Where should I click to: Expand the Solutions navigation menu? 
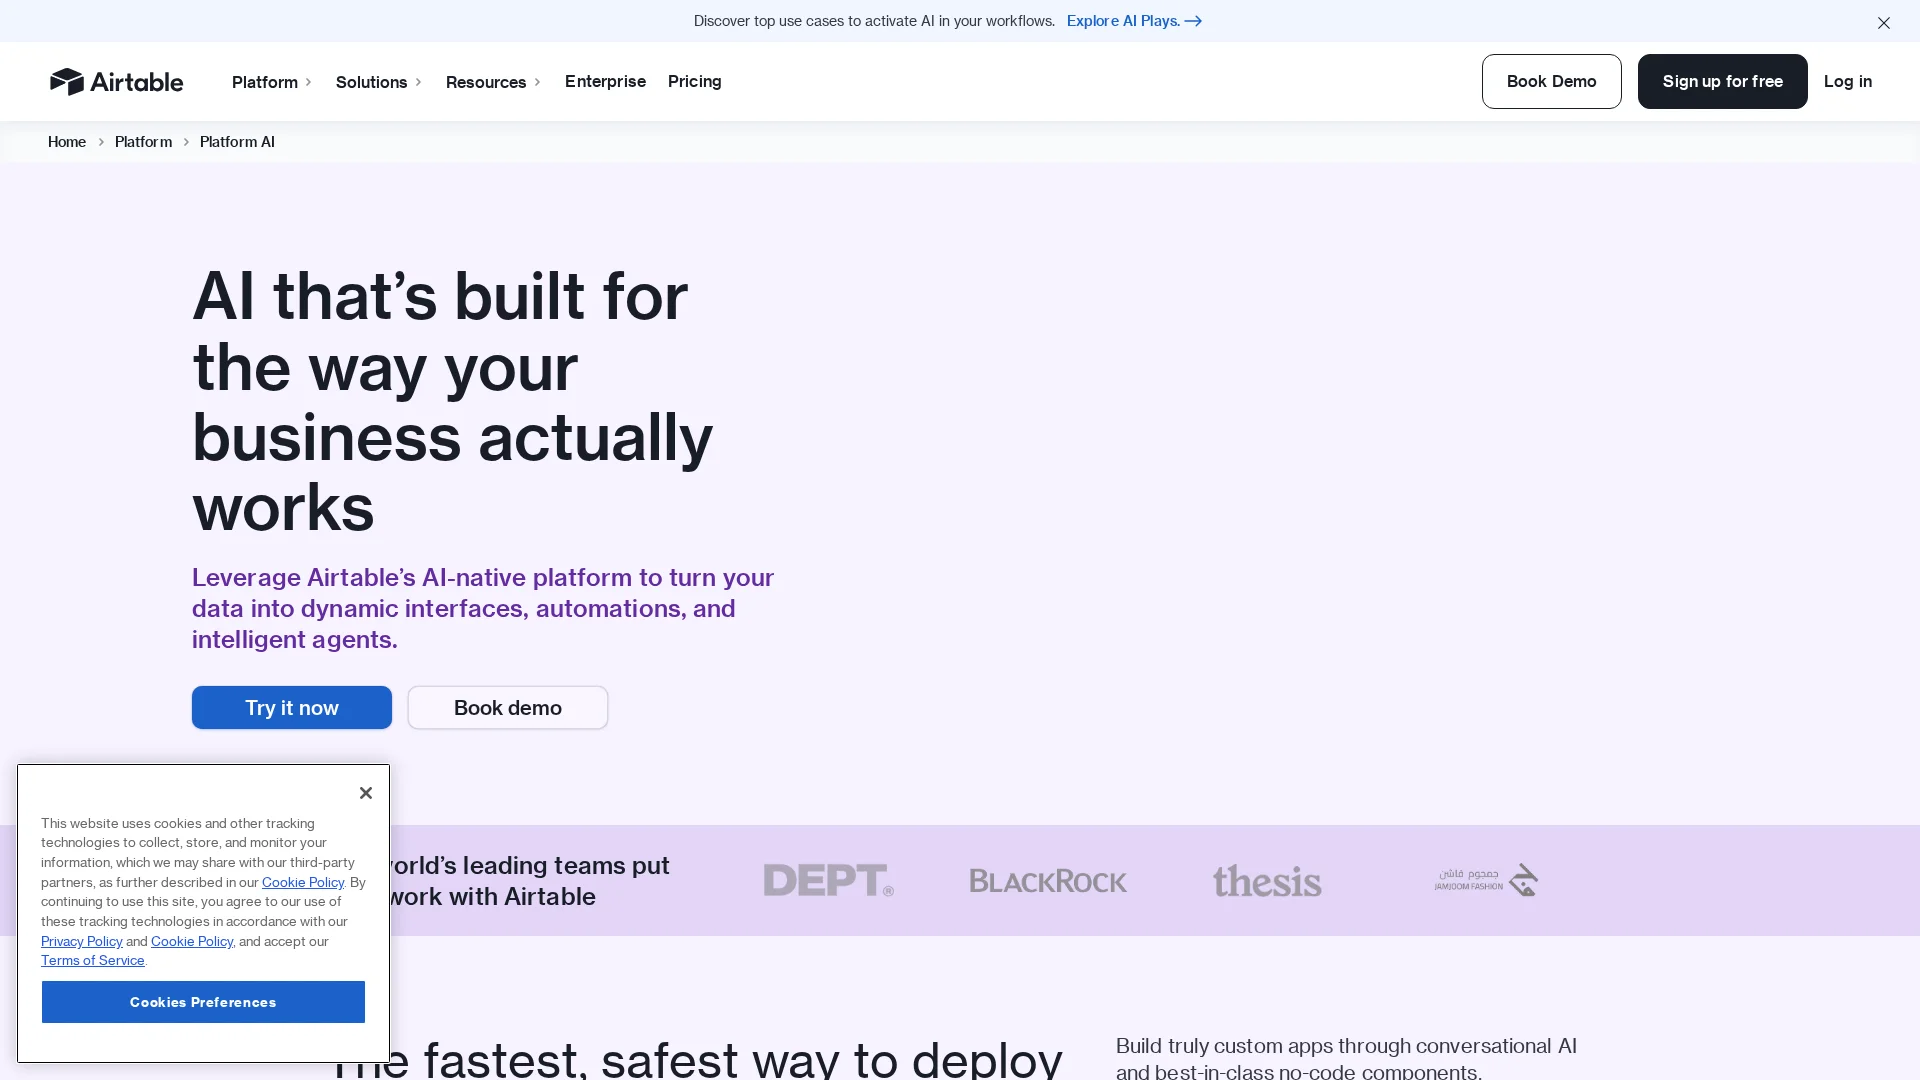(x=379, y=82)
